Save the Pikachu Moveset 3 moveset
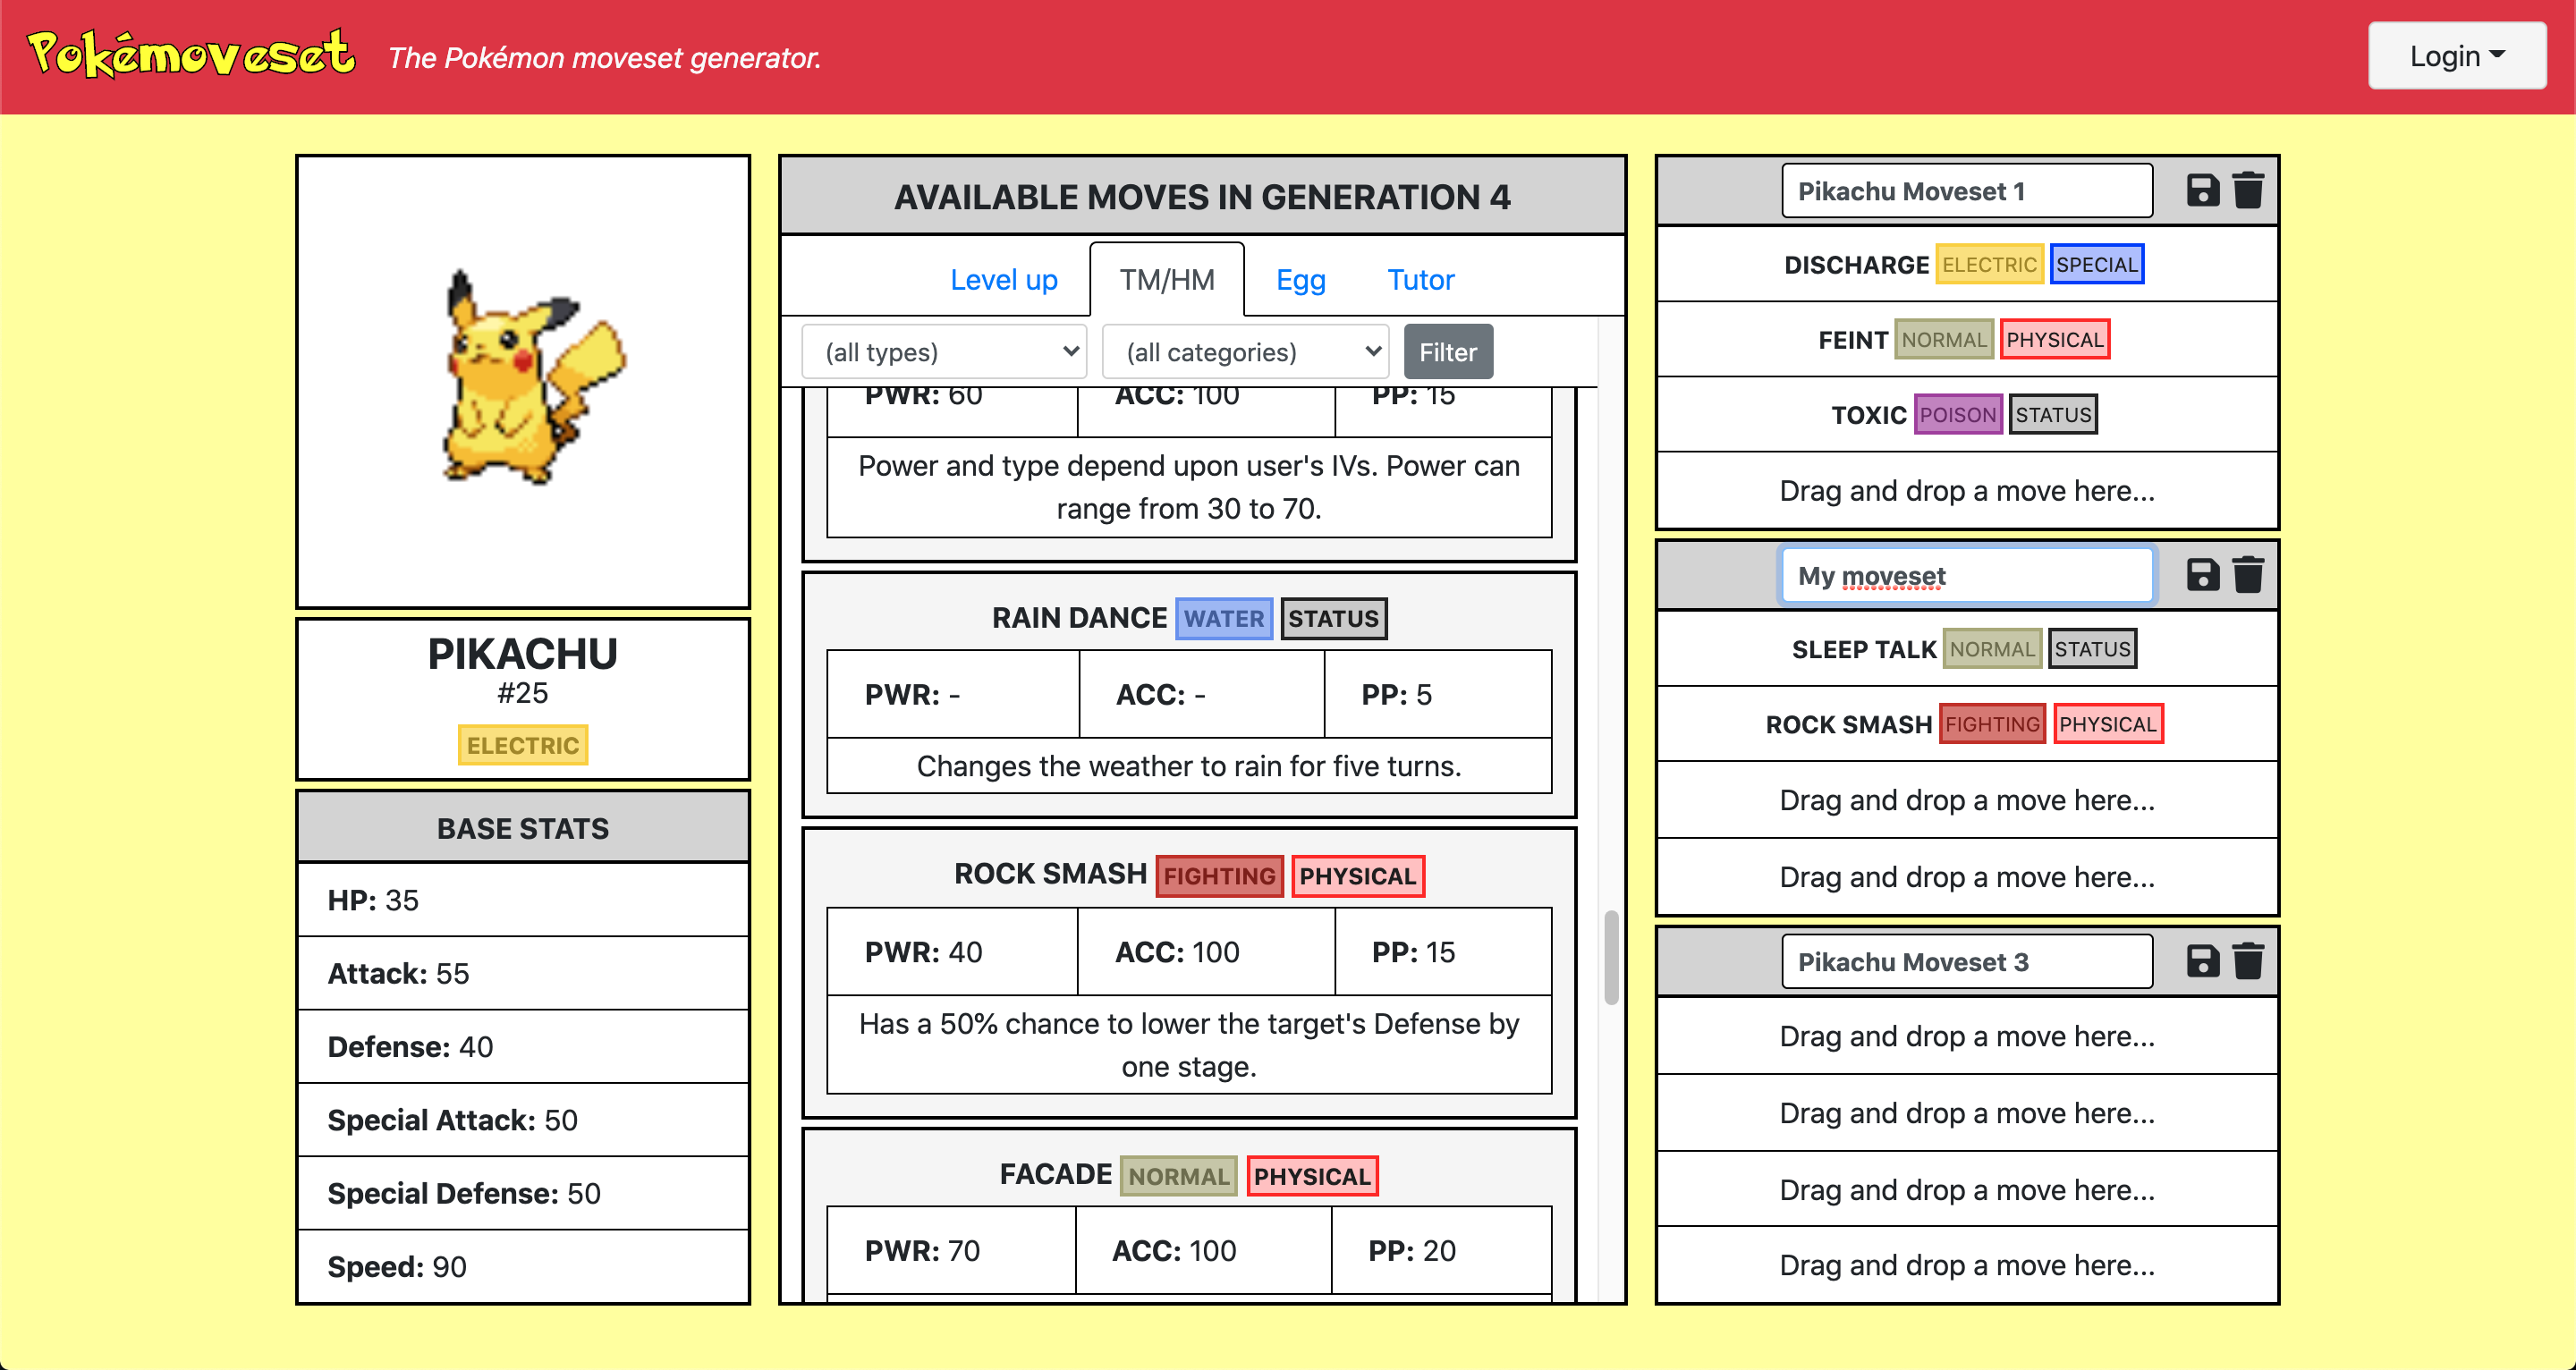Image resolution: width=2576 pixels, height=1370 pixels. point(2202,961)
